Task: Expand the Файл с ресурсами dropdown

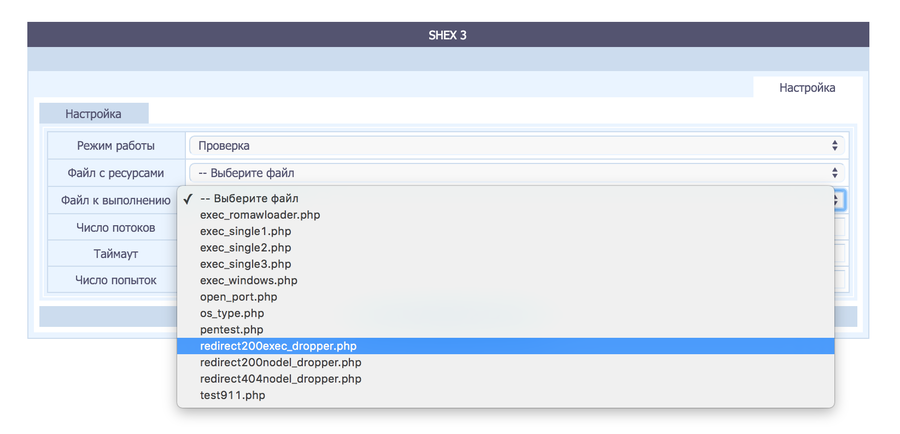Action: [x=516, y=173]
